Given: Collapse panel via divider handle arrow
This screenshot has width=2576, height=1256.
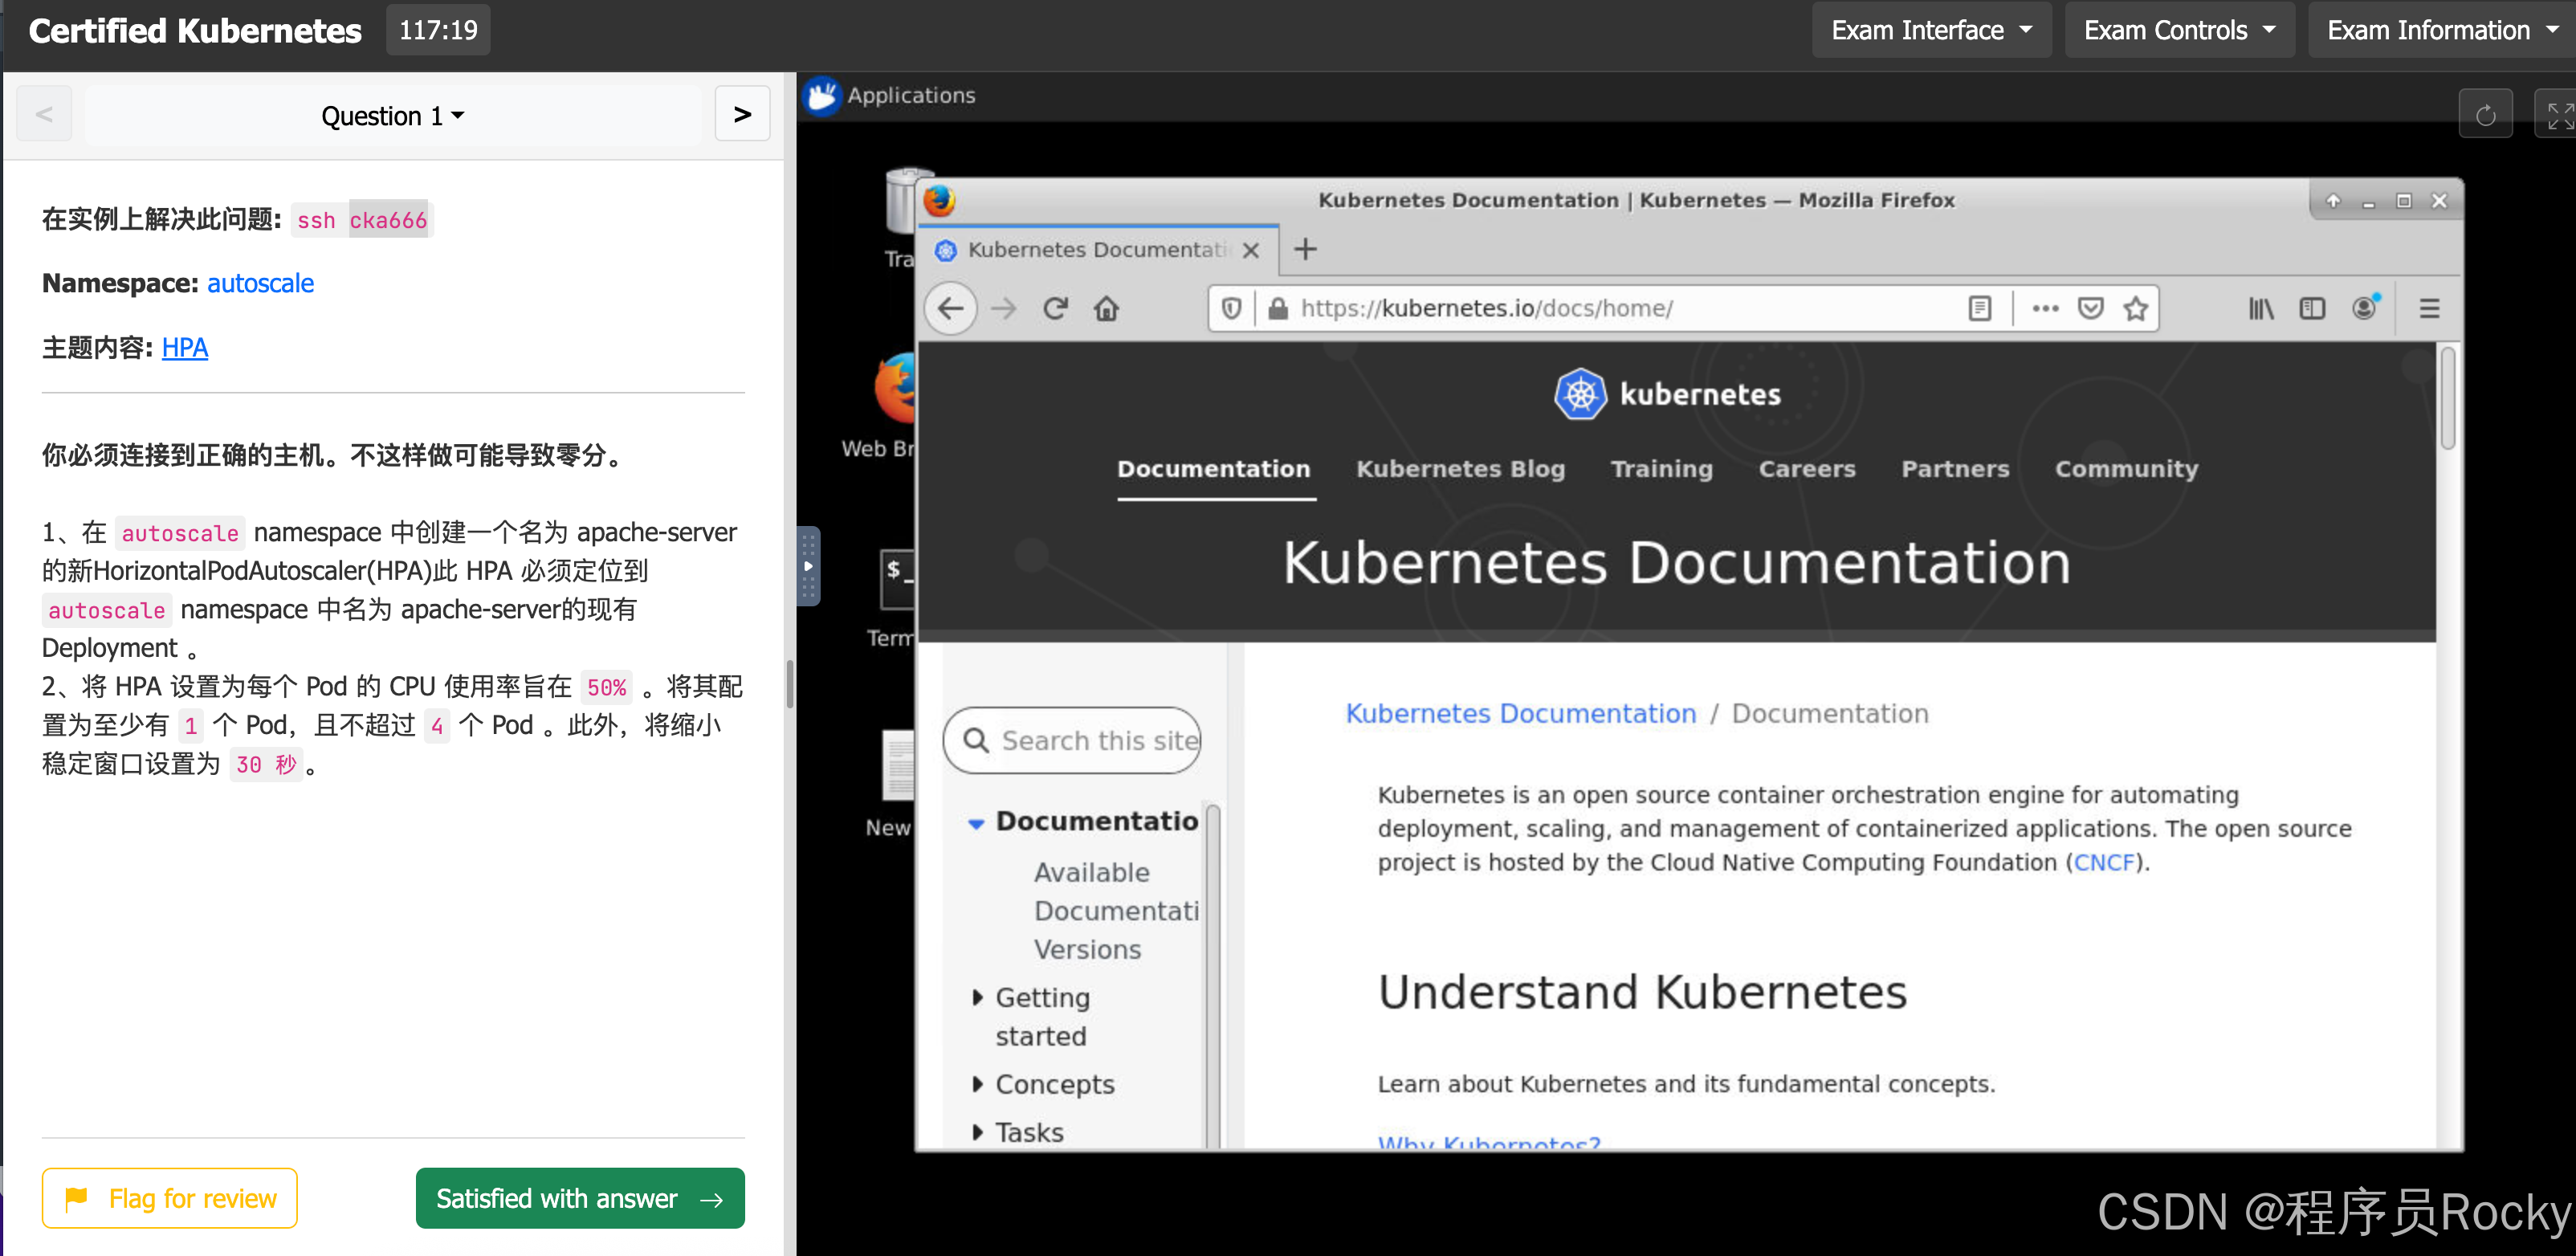Looking at the screenshot, I should (808, 566).
